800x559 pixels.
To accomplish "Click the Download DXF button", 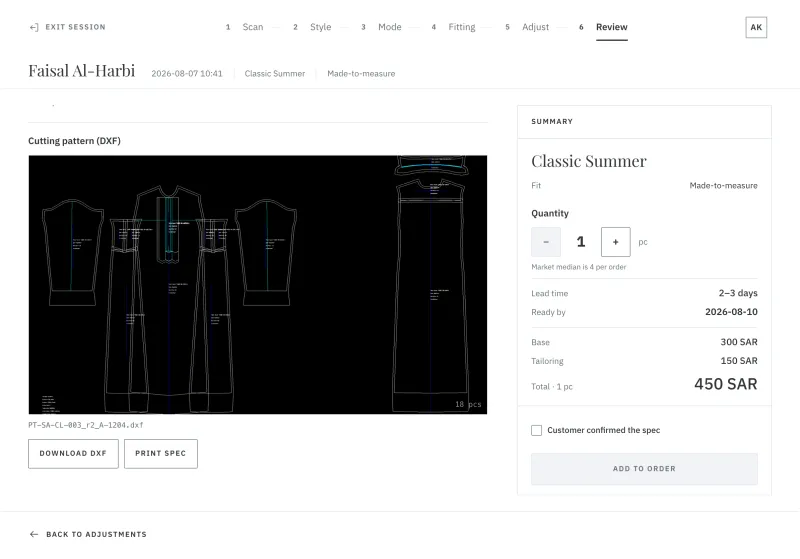I will 73,453.
